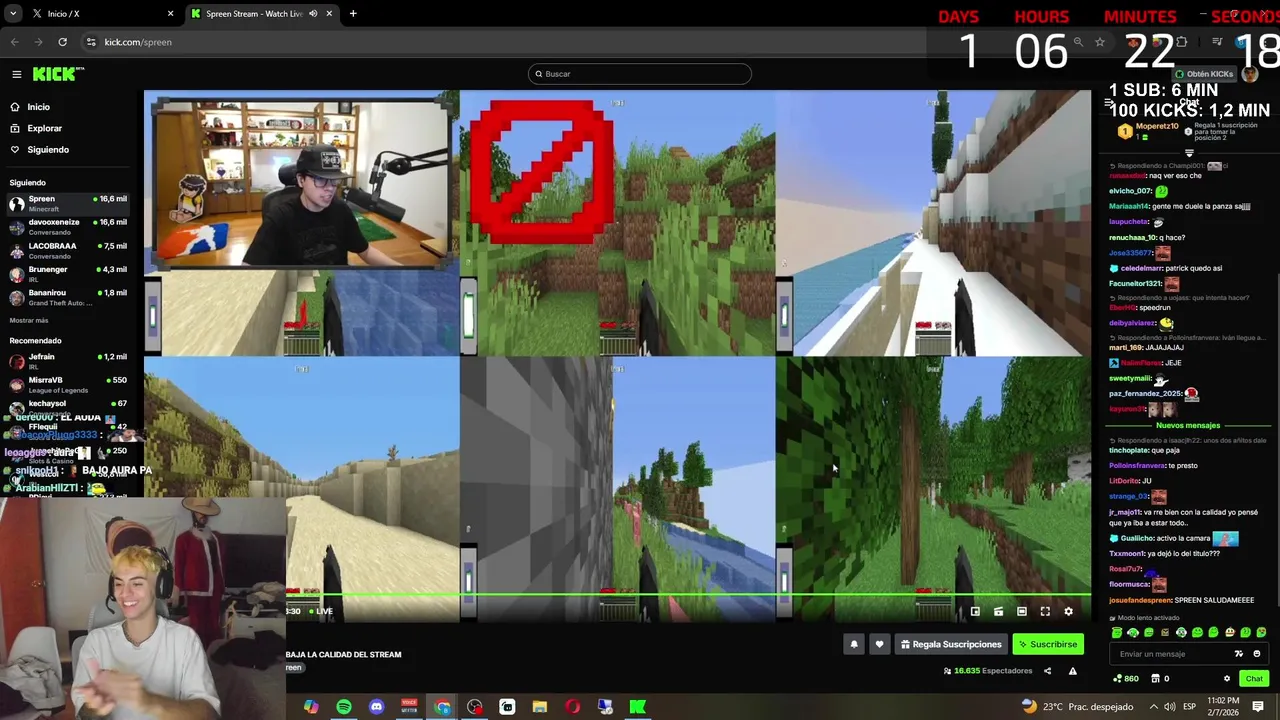Toggle fullscreen in the video player
1280x720 pixels.
[1045, 612]
